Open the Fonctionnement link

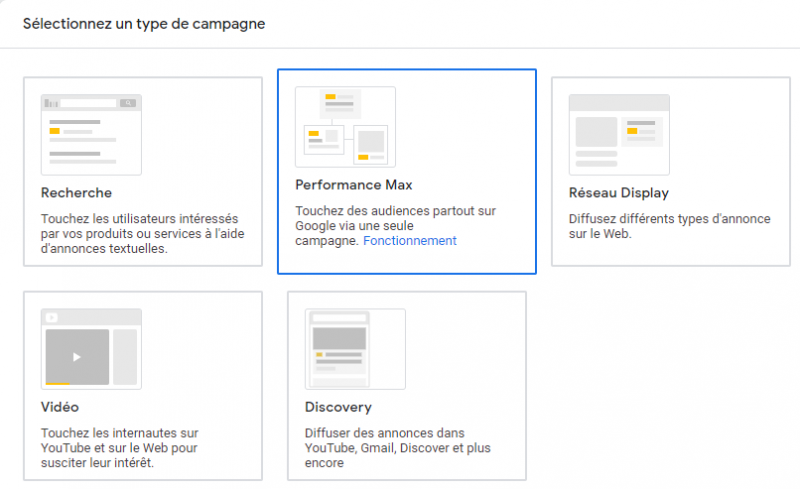[409, 241]
